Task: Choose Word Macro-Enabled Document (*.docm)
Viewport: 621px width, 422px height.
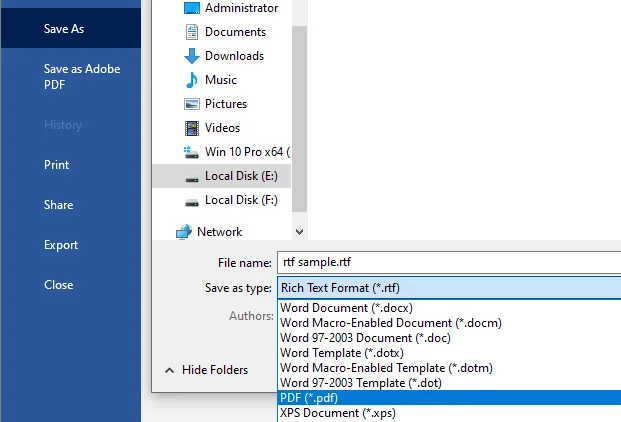Action: pyautogui.click(x=449, y=323)
